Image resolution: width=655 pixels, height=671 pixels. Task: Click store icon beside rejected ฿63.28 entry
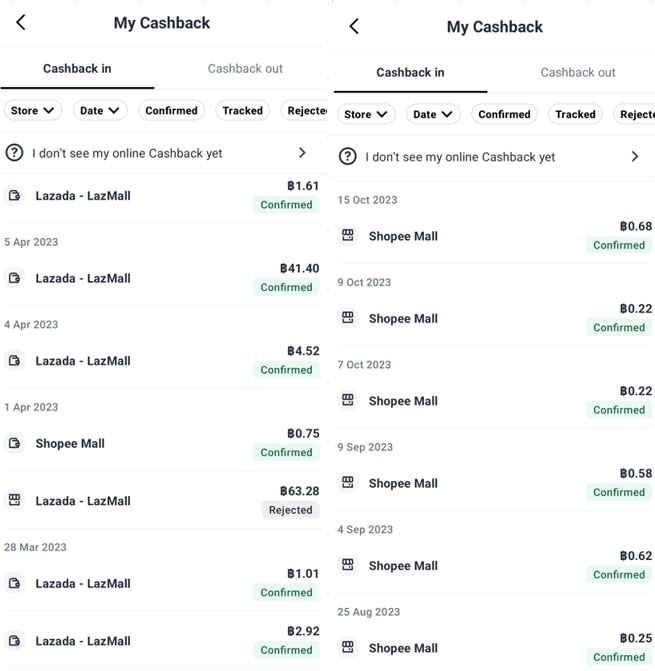[14, 500]
